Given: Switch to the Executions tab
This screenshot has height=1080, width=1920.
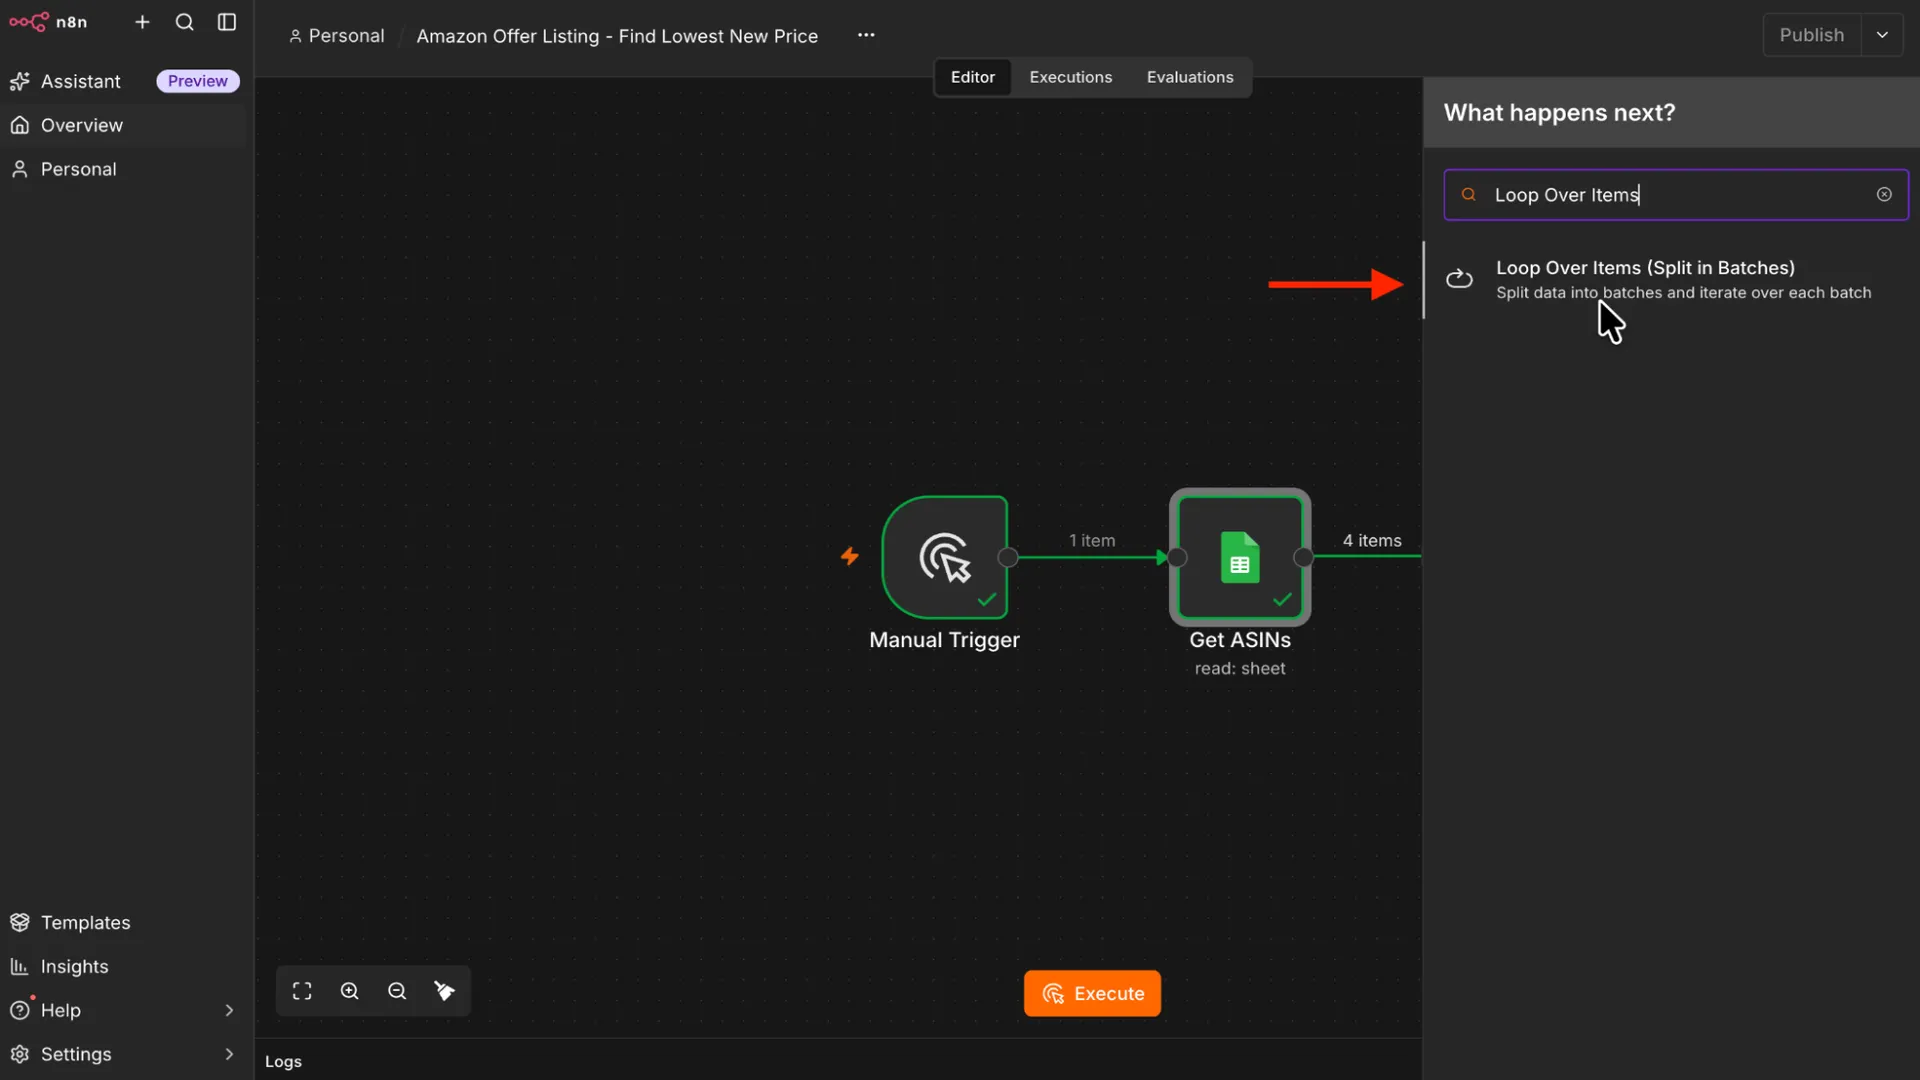Looking at the screenshot, I should tap(1070, 77).
